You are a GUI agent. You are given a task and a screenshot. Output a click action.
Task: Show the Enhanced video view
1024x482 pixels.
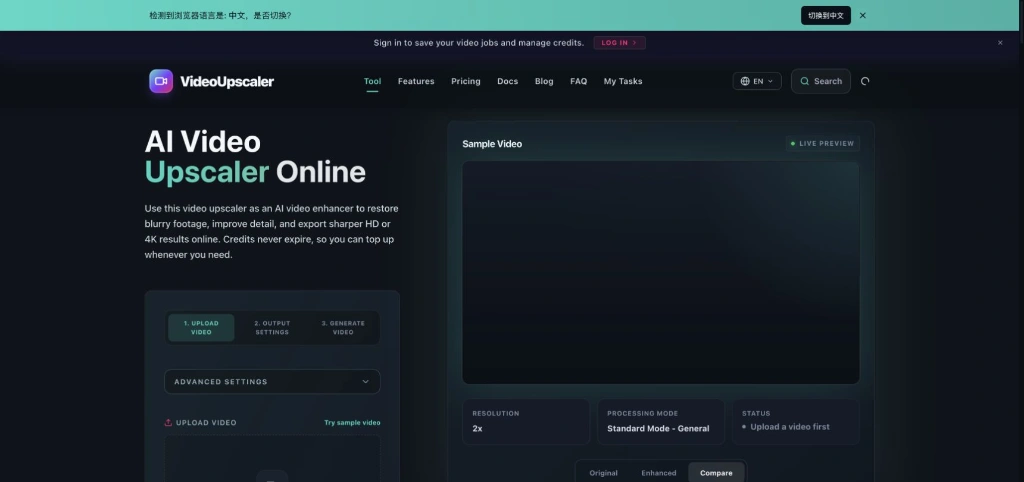click(x=659, y=473)
